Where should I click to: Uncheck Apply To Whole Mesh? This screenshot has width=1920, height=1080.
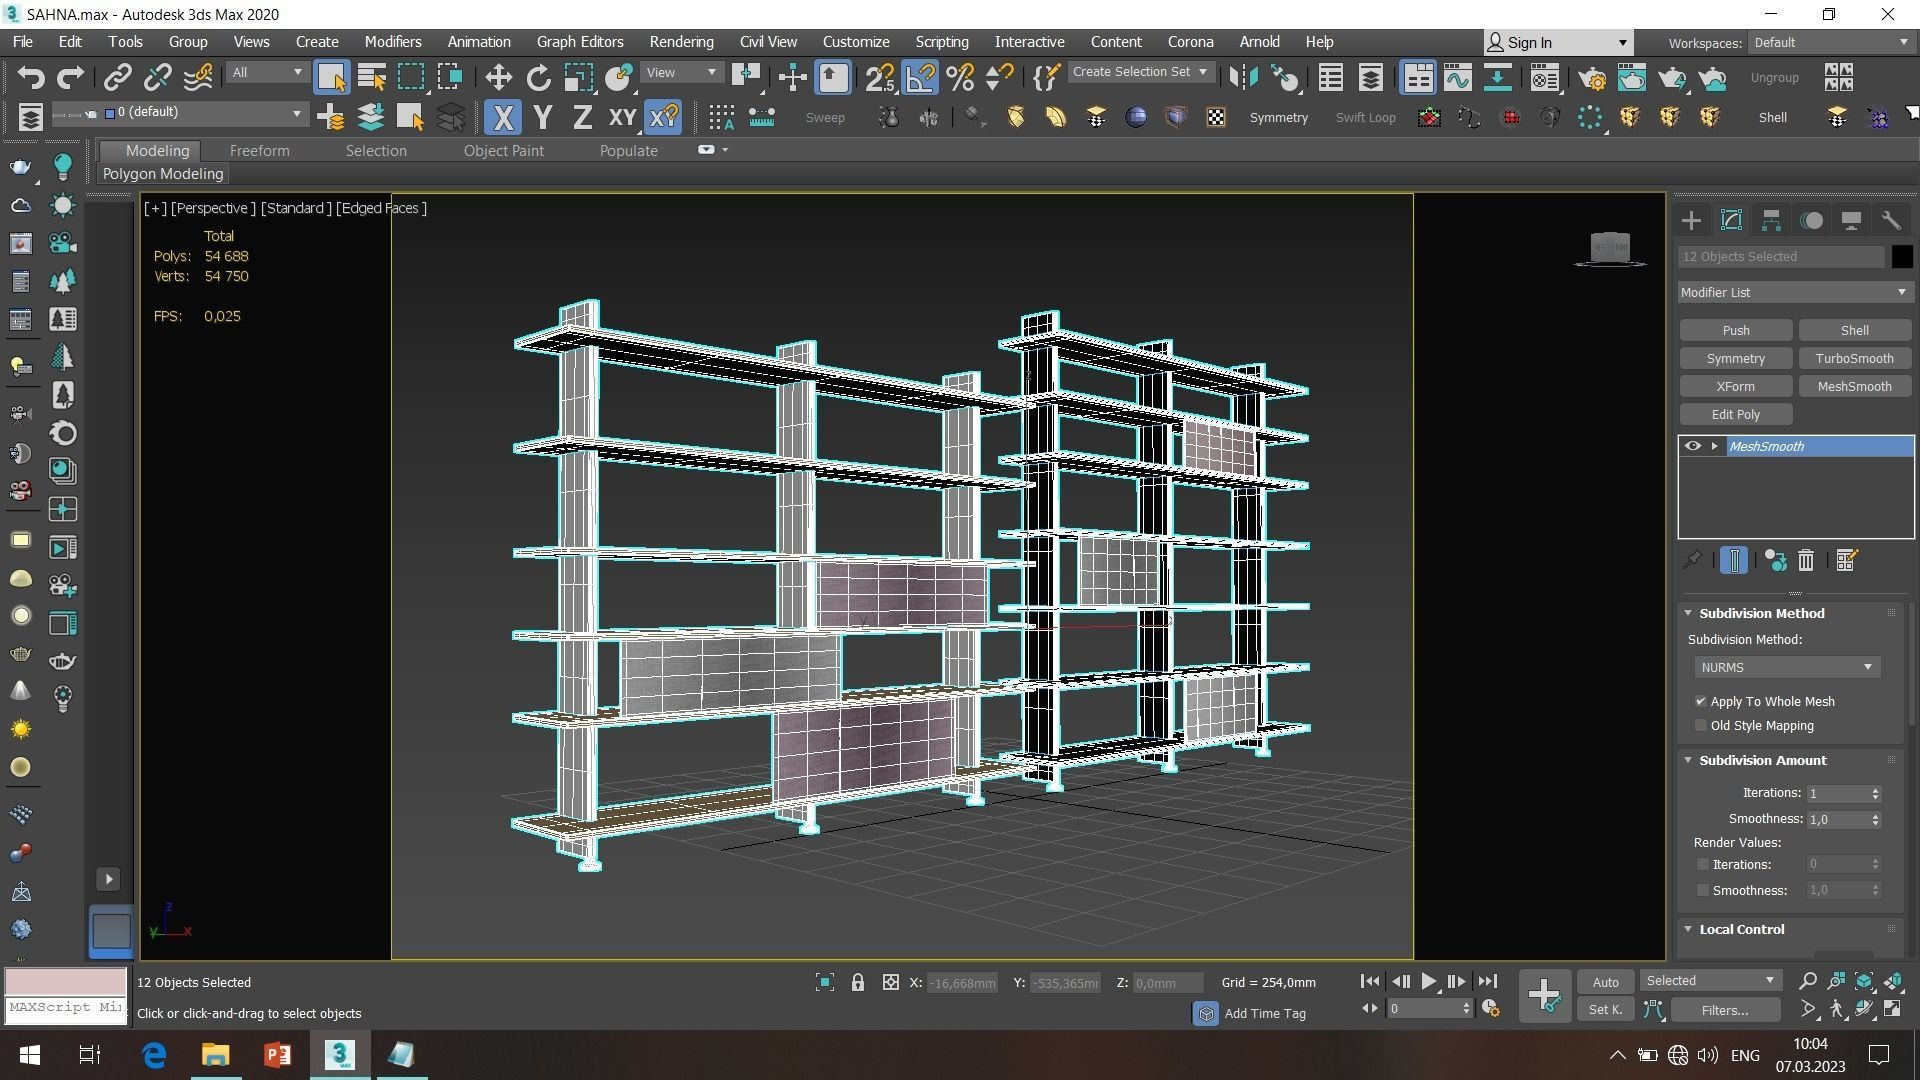pyautogui.click(x=1700, y=701)
